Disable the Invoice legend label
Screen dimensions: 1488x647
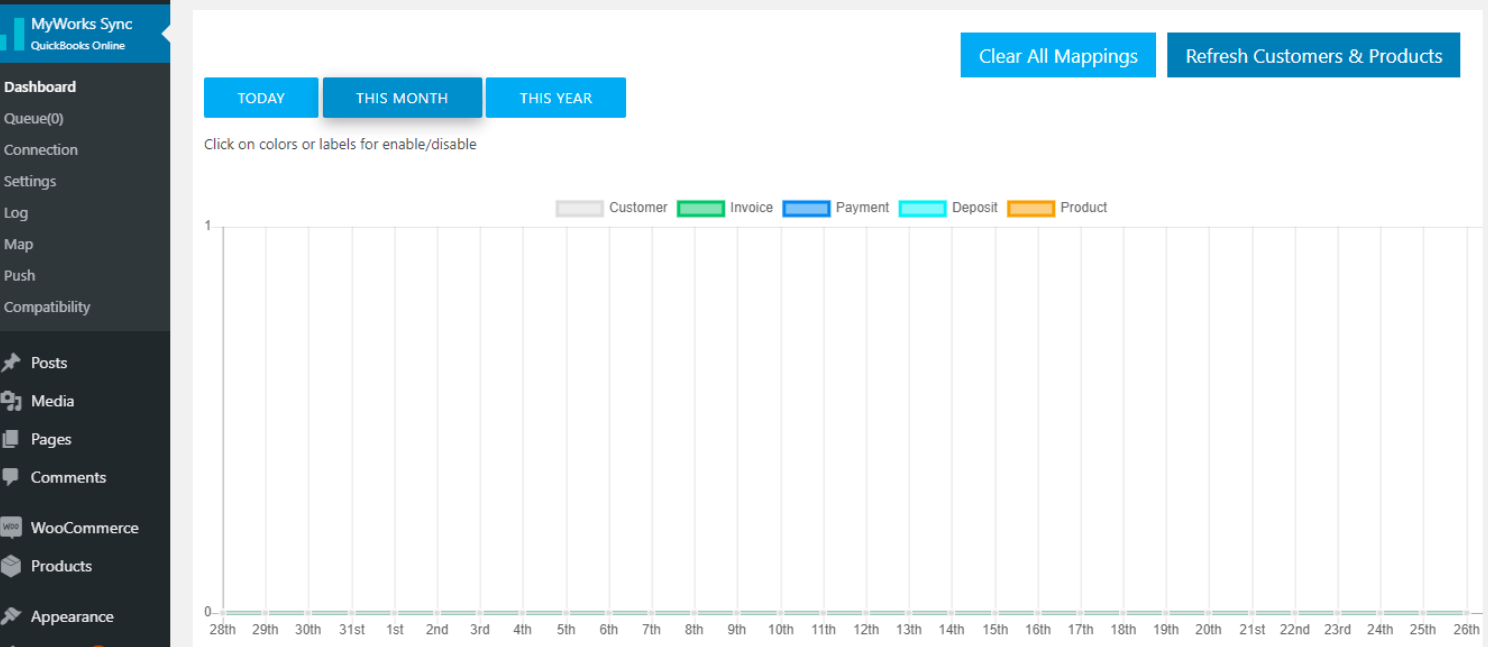[751, 208]
